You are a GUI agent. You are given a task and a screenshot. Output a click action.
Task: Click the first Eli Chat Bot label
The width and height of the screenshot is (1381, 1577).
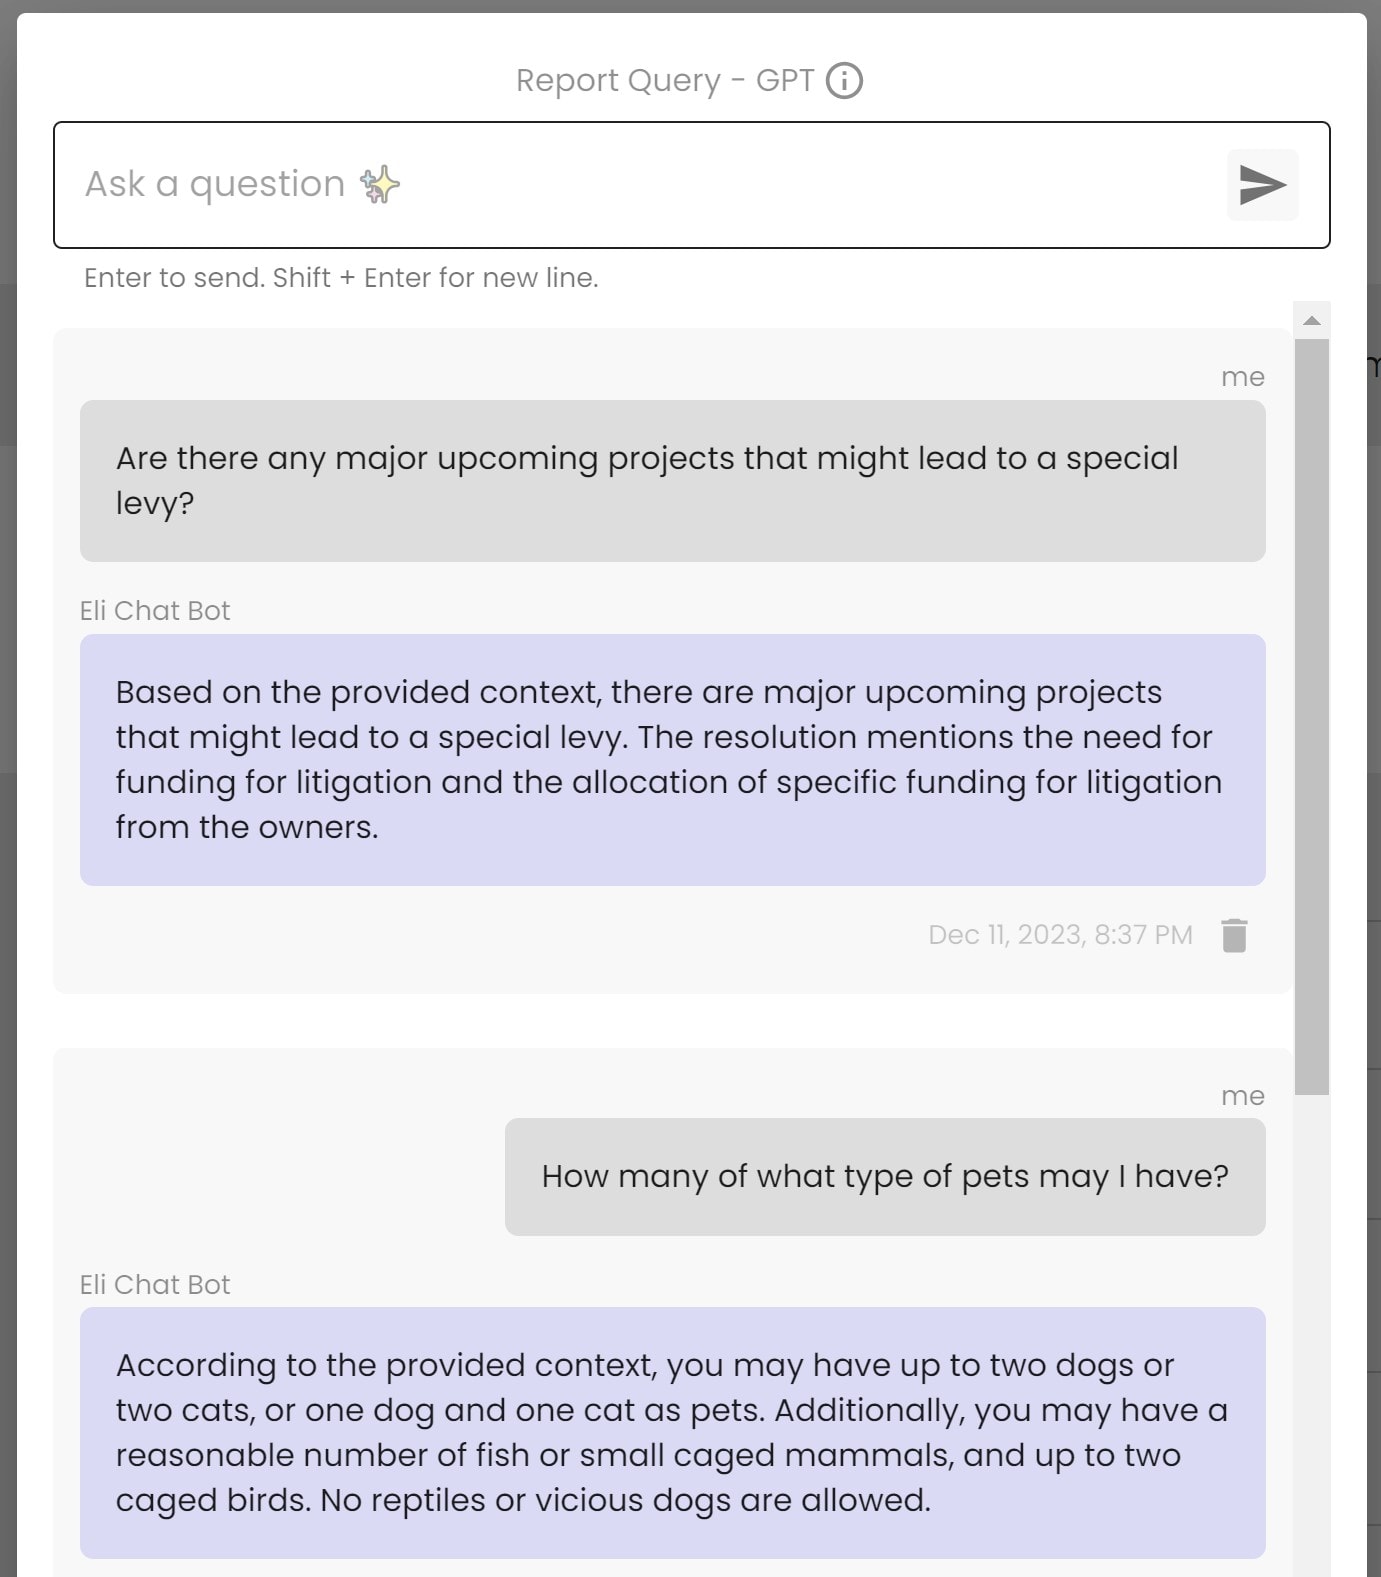coord(155,609)
